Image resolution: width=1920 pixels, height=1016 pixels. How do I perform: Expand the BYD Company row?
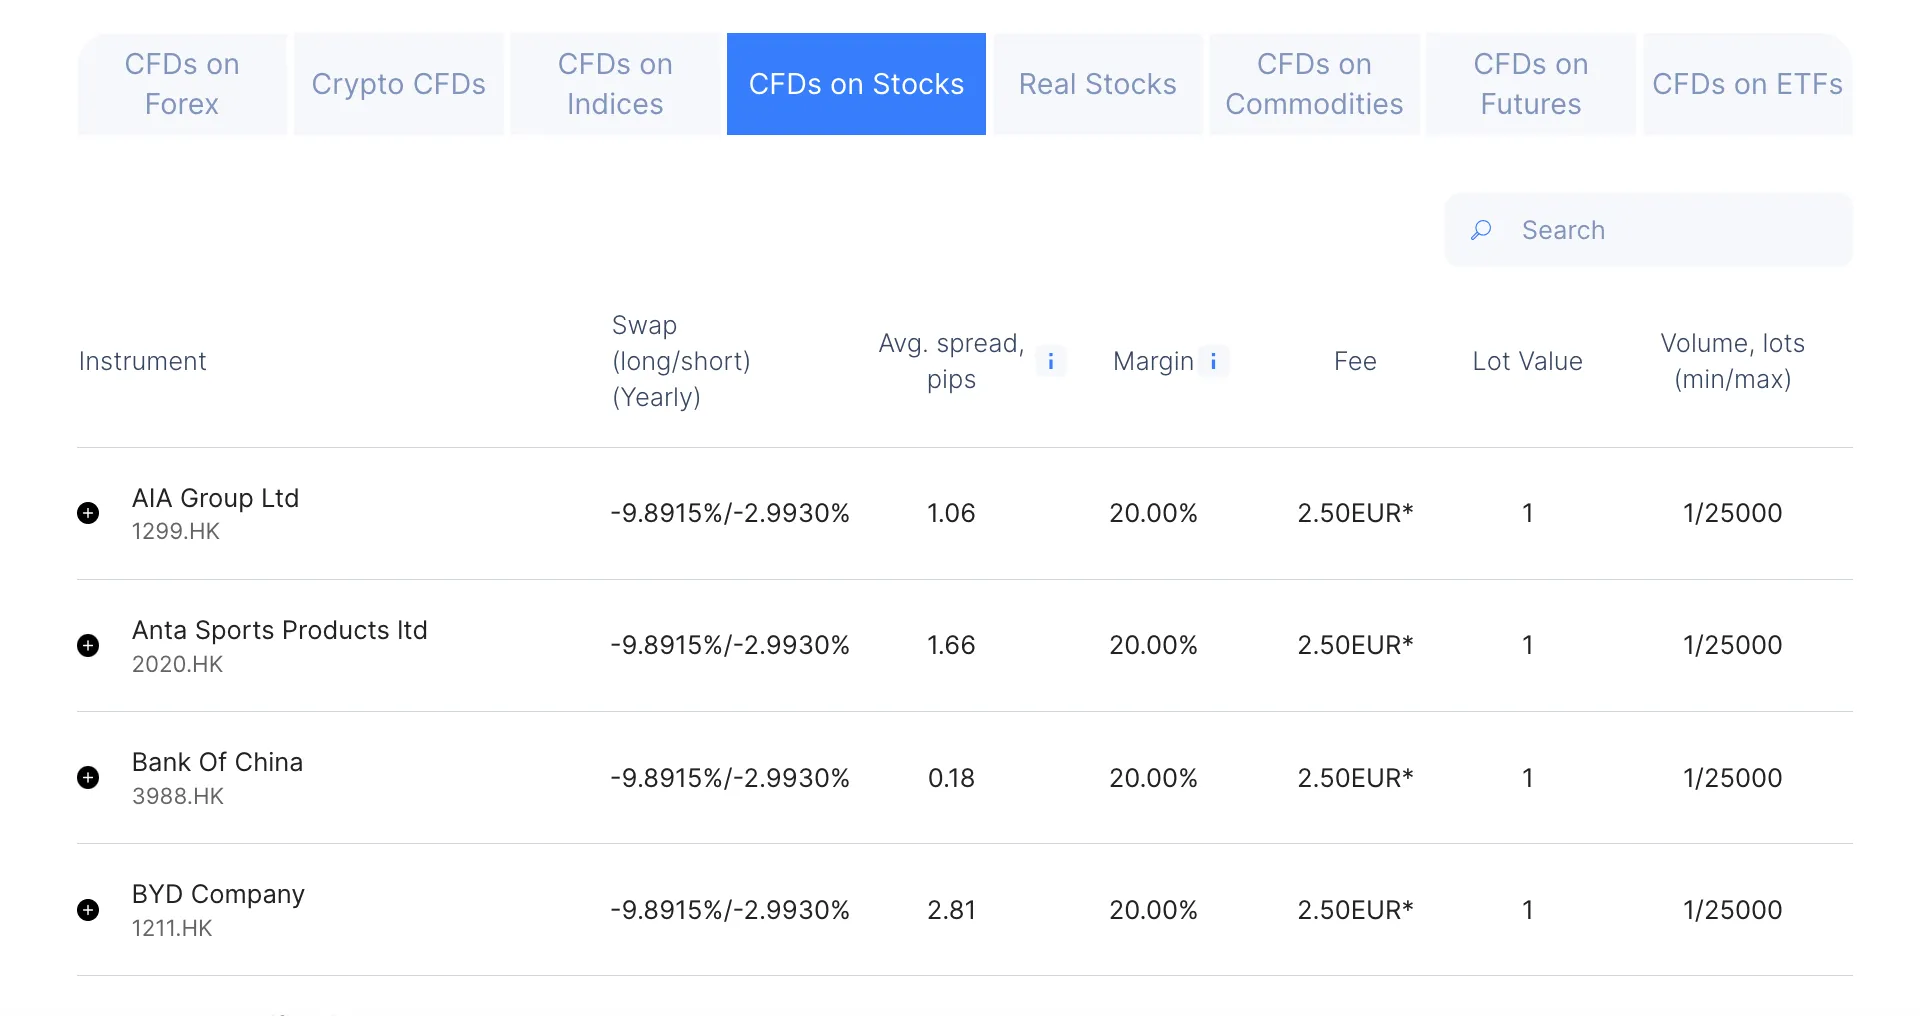(88, 910)
